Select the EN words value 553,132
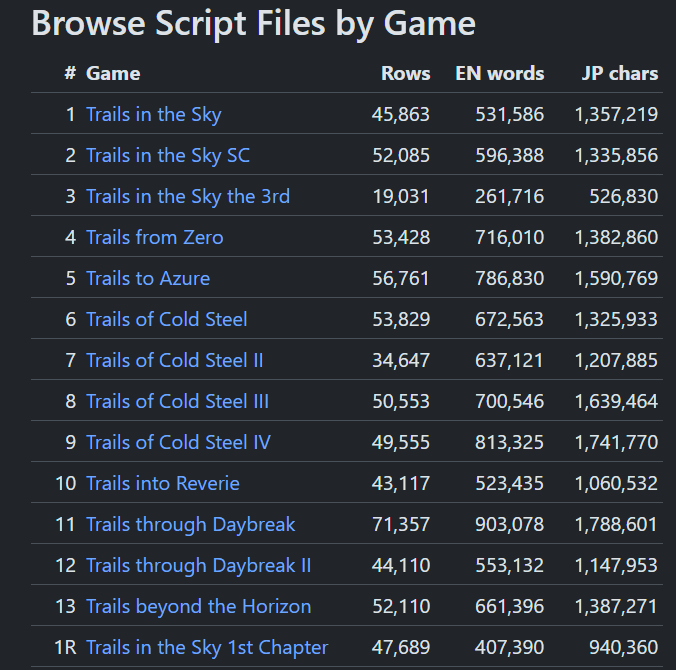 click(510, 566)
